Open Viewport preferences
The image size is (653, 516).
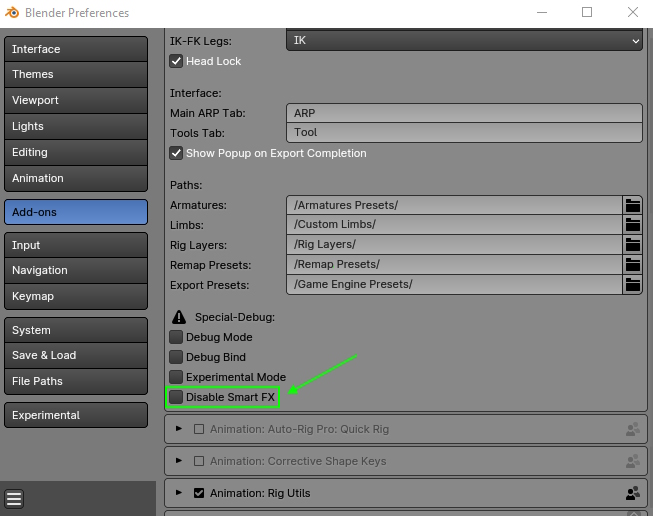tap(76, 100)
